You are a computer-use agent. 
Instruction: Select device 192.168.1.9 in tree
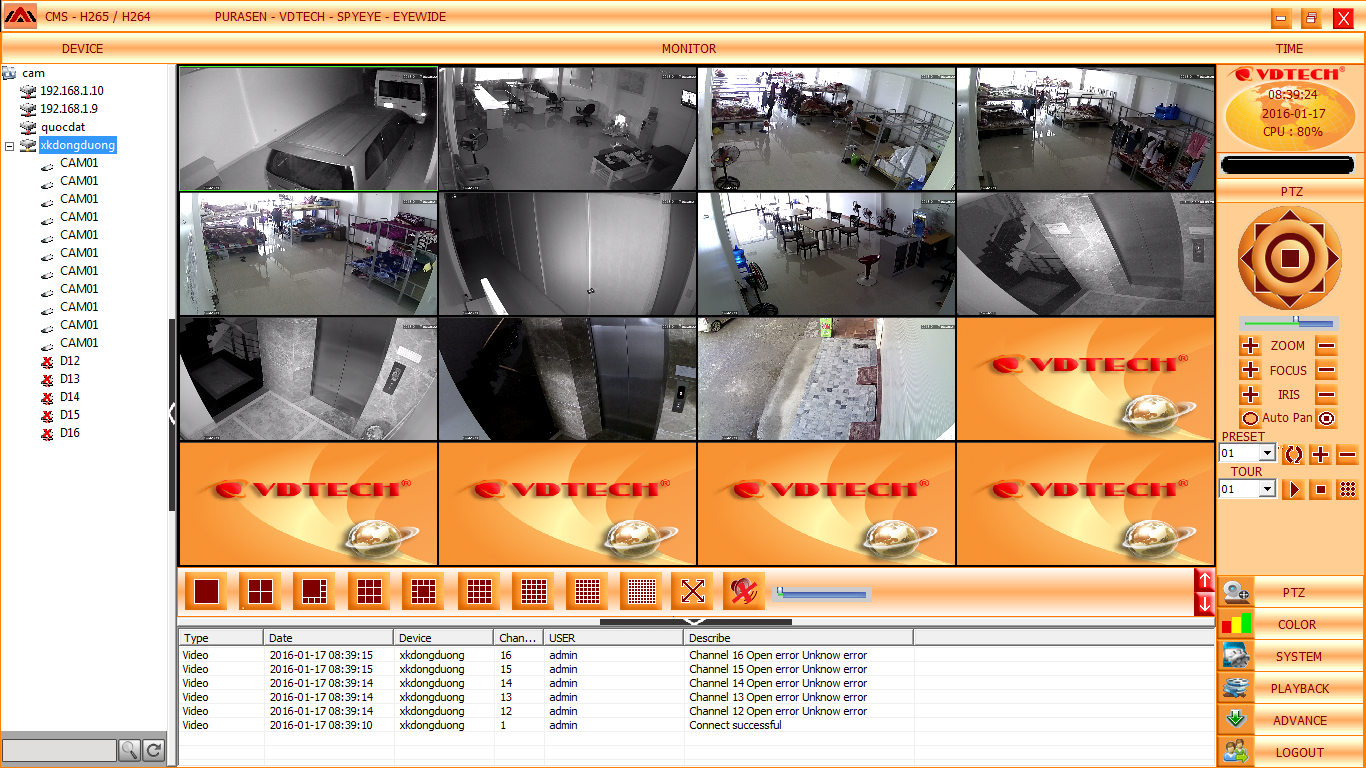(x=68, y=109)
